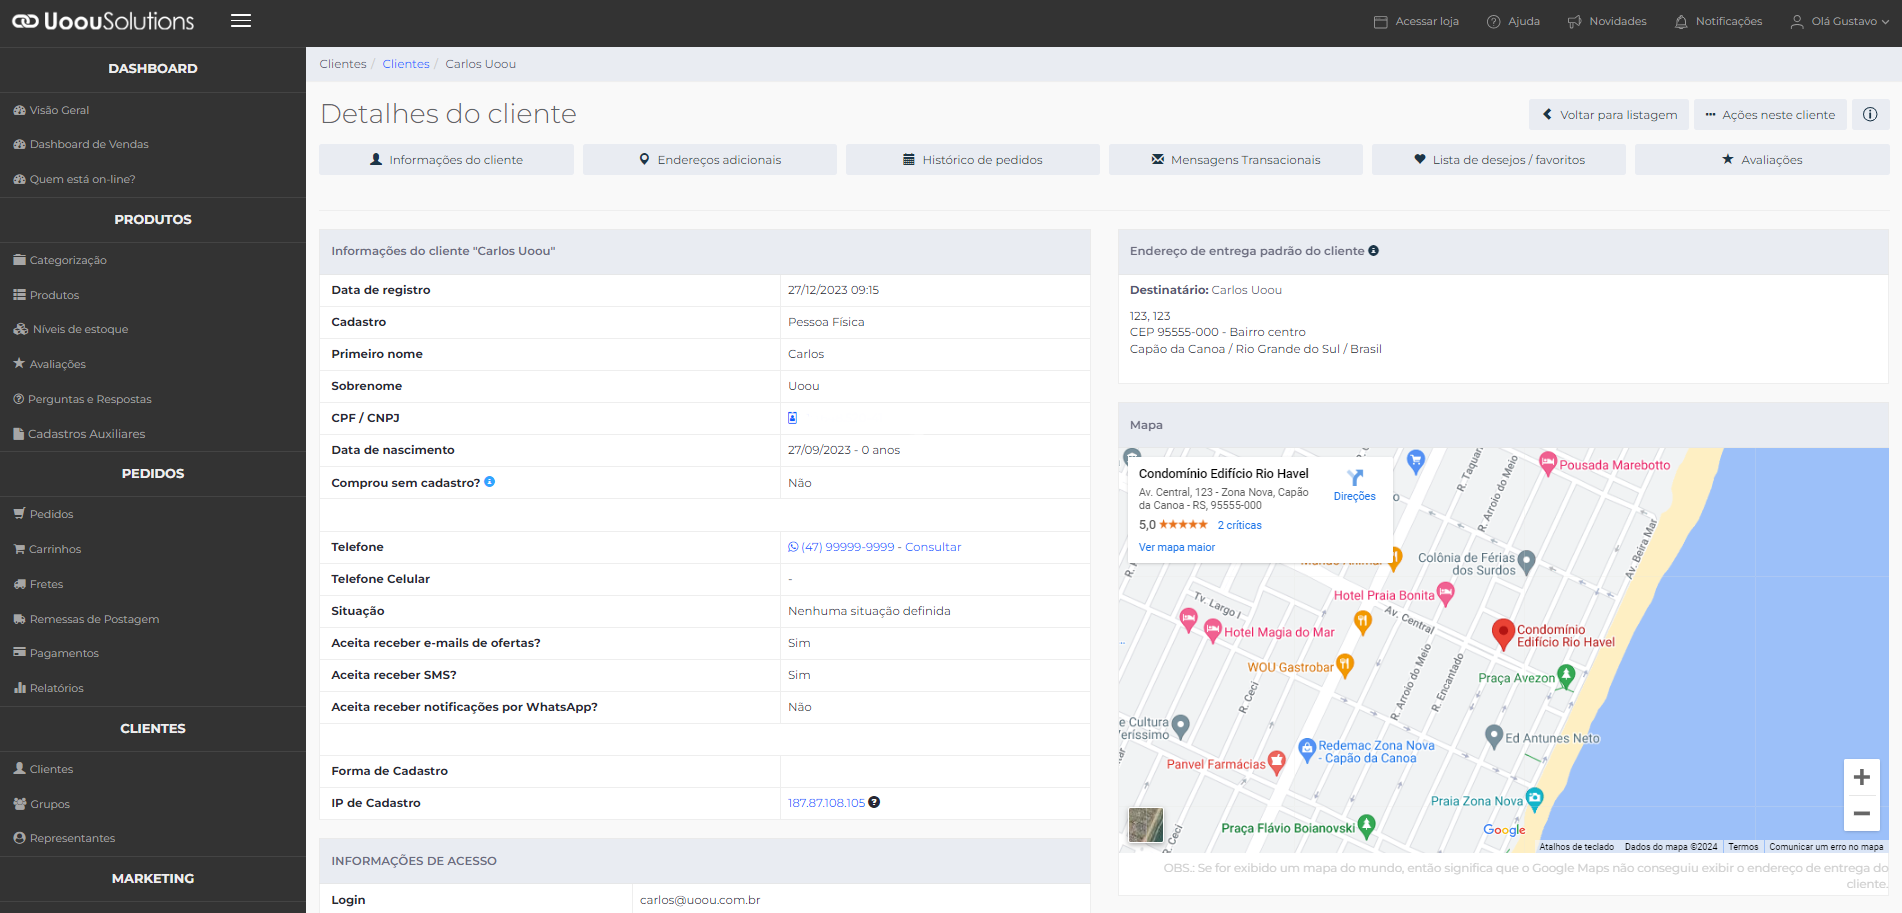The height and width of the screenshot is (913, 1902).
Task: Click the Hotel Praia Bonita map marker
Action: click(1445, 594)
